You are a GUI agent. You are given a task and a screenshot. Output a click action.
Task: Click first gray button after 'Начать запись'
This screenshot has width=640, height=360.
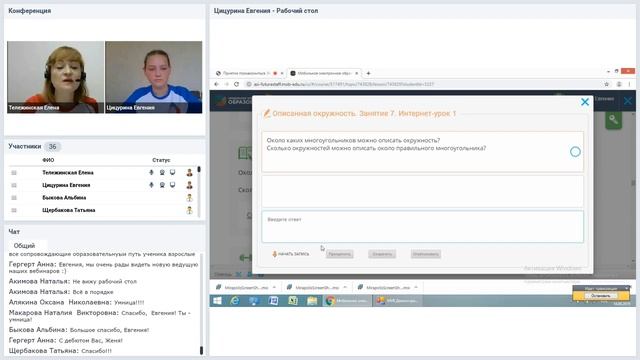[x=340, y=254]
